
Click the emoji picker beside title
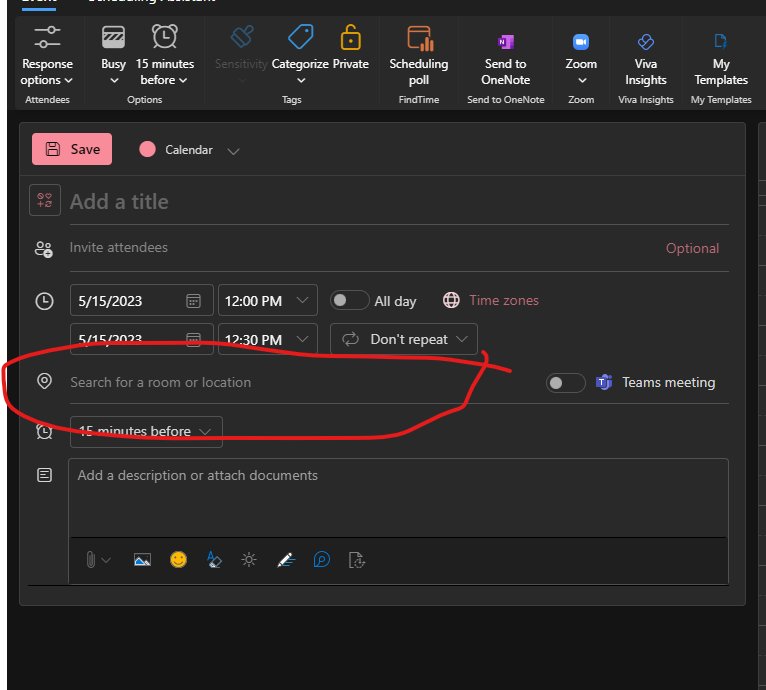(x=45, y=200)
